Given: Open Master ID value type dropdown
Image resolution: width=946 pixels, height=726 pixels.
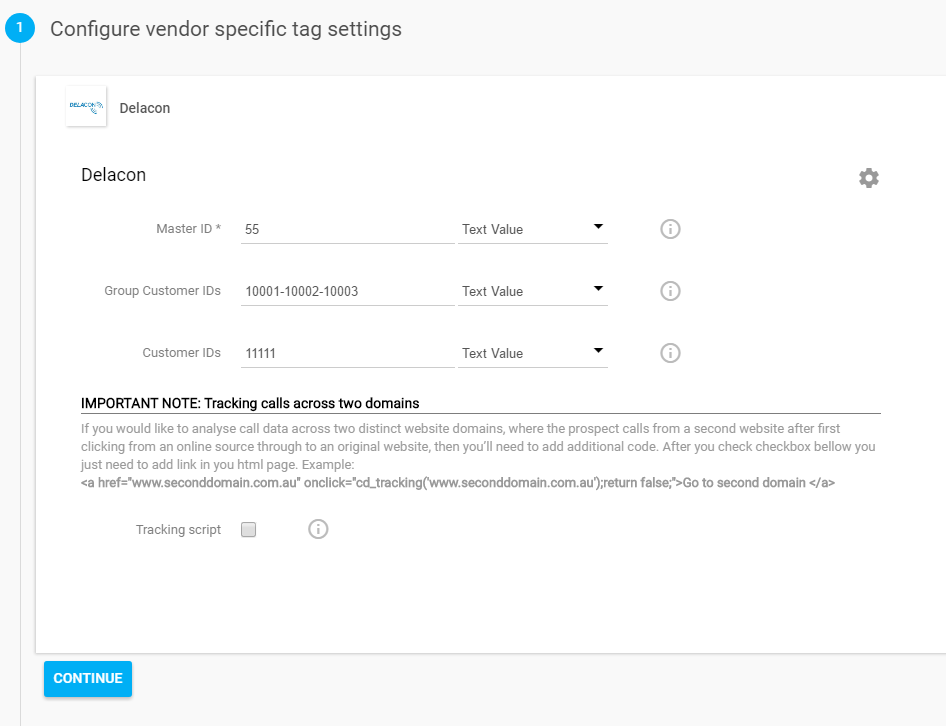Looking at the screenshot, I should pos(533,229).
